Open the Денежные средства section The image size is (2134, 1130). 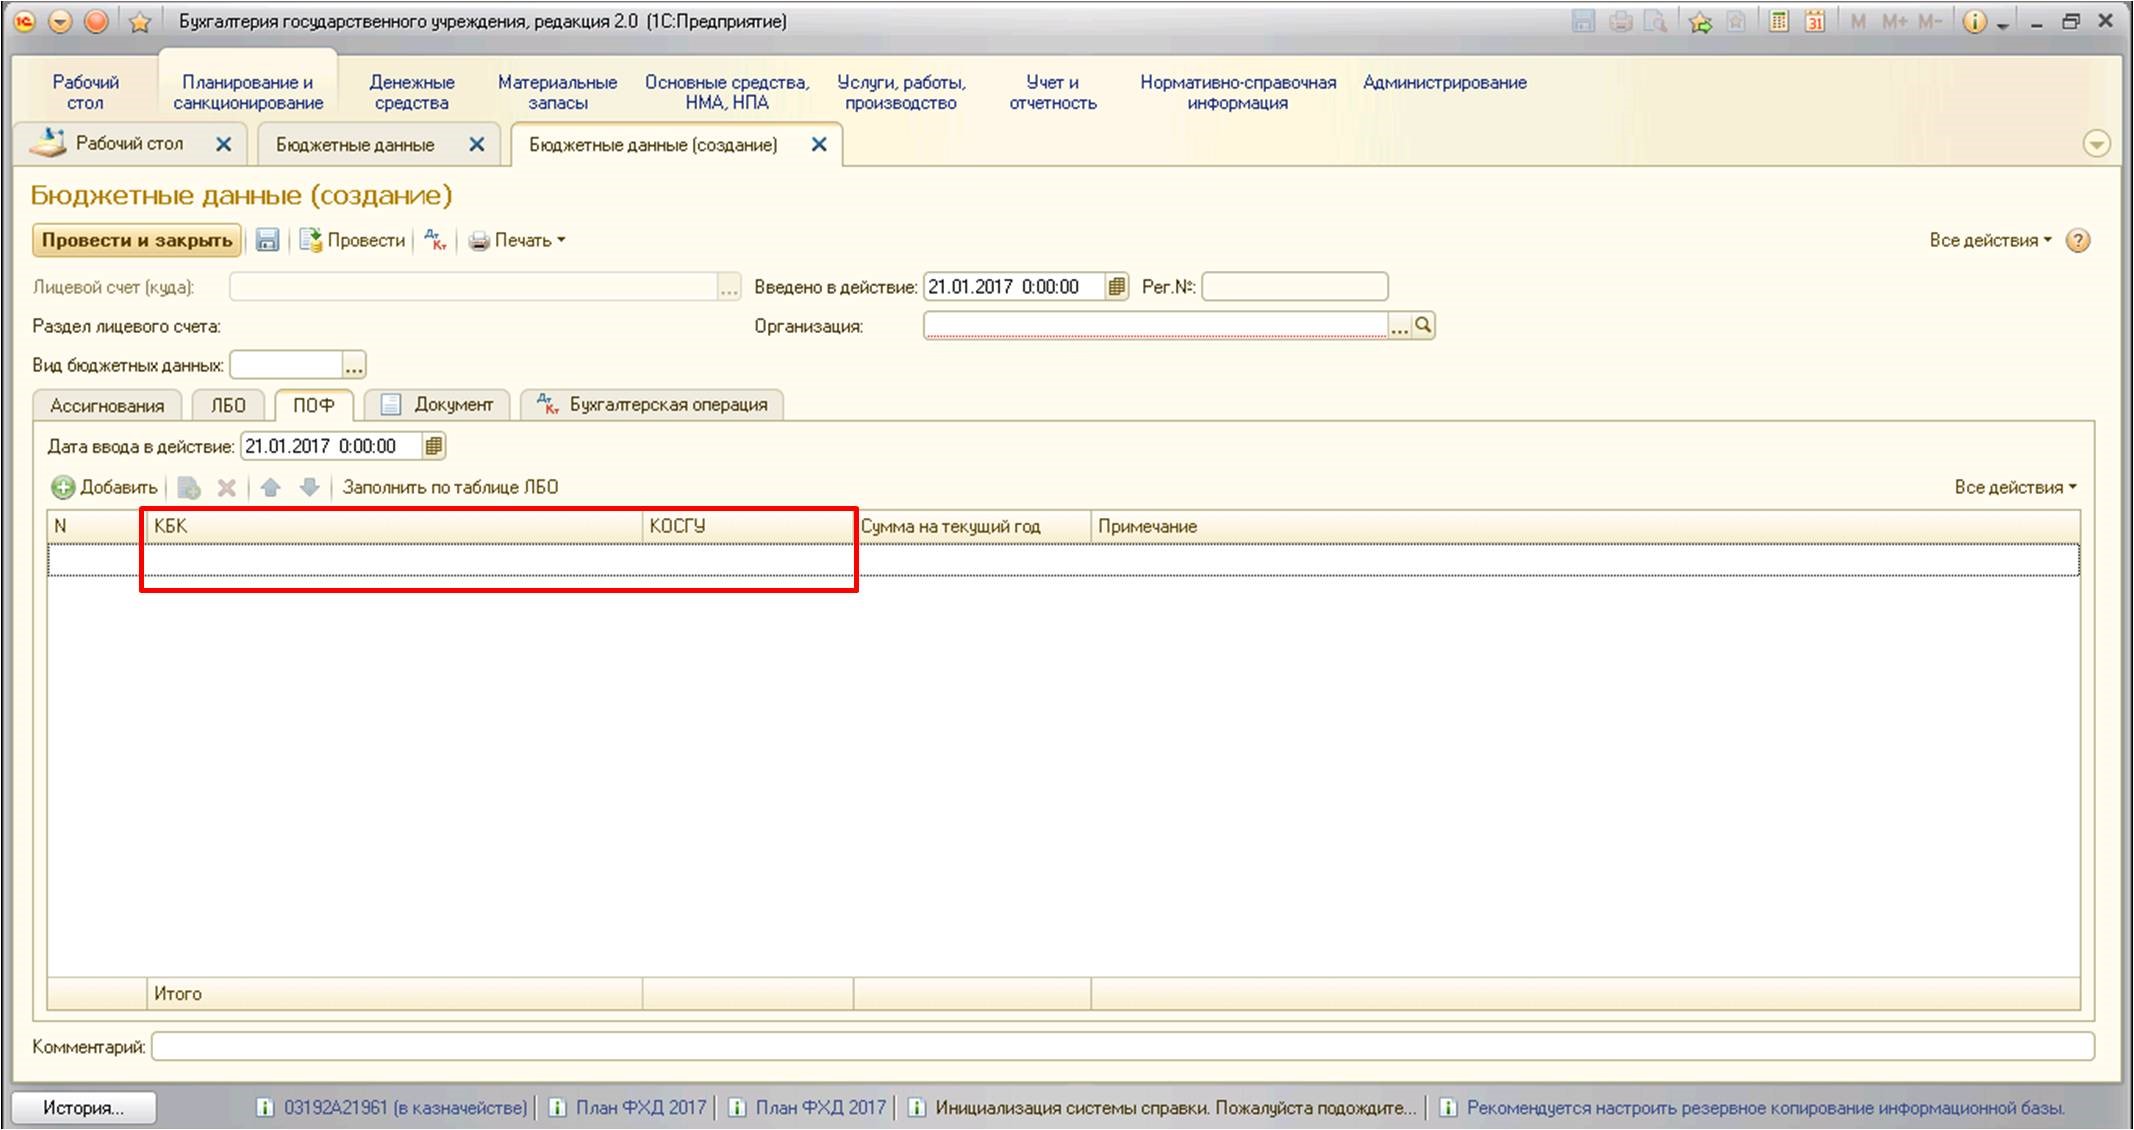point(411,92)
